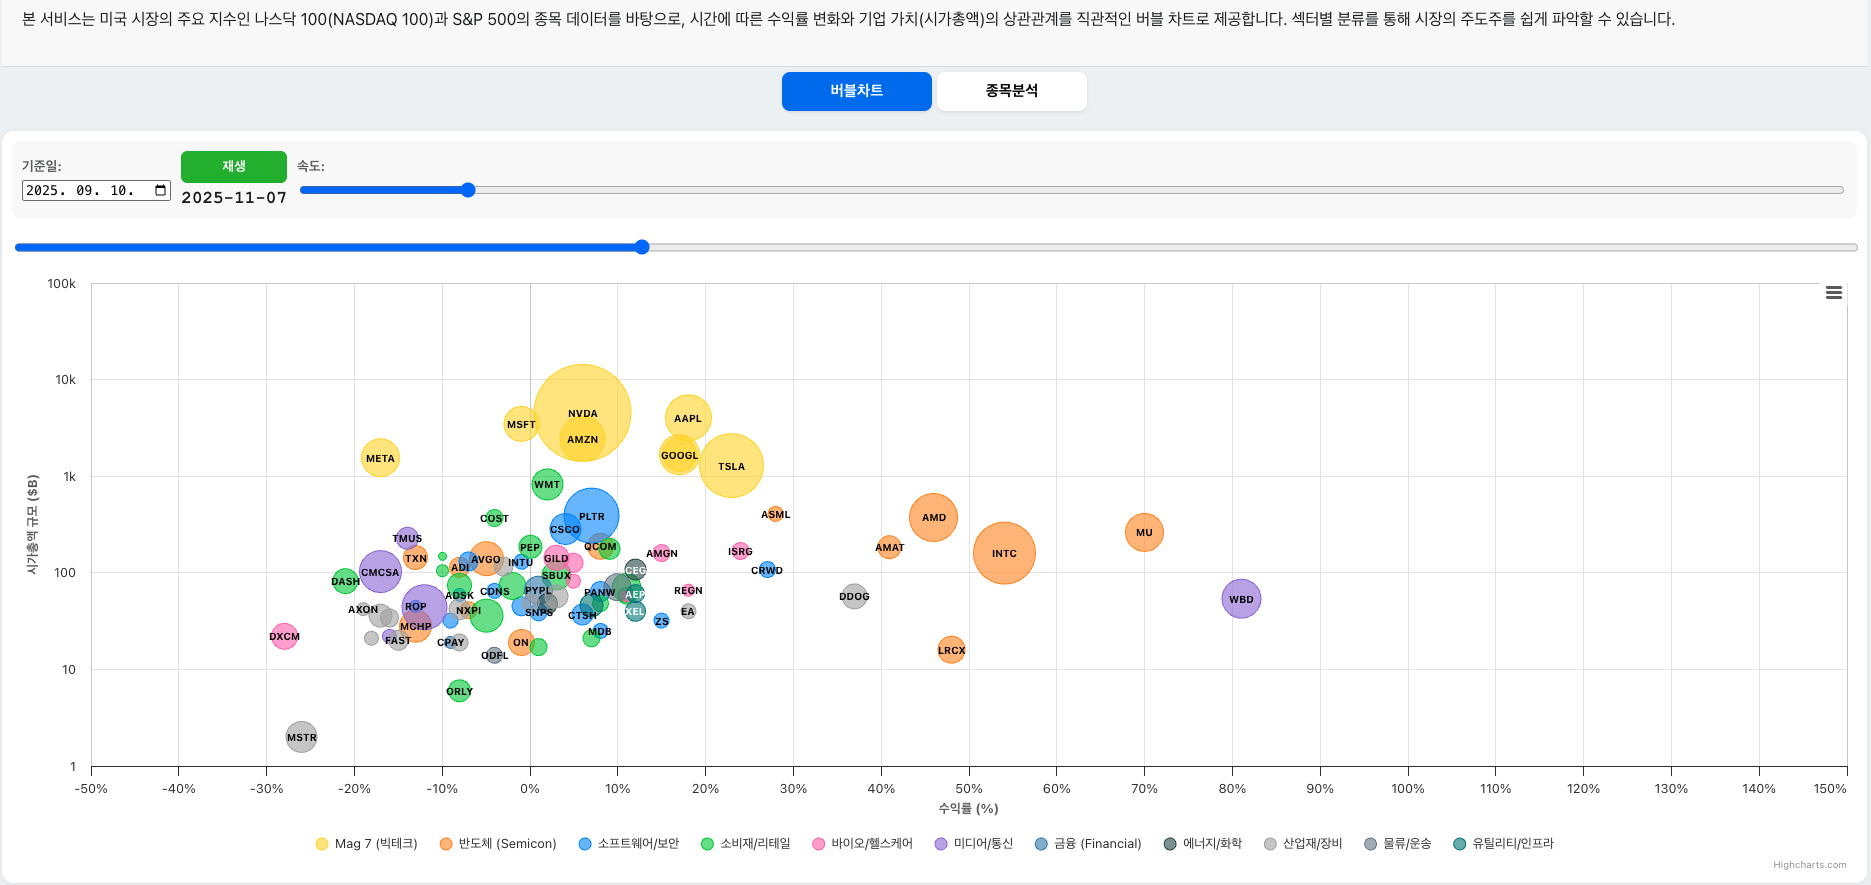Click the 수익률 (%) axis title
This screenshot has height=885, width=1871.
[x=968, y=808]
